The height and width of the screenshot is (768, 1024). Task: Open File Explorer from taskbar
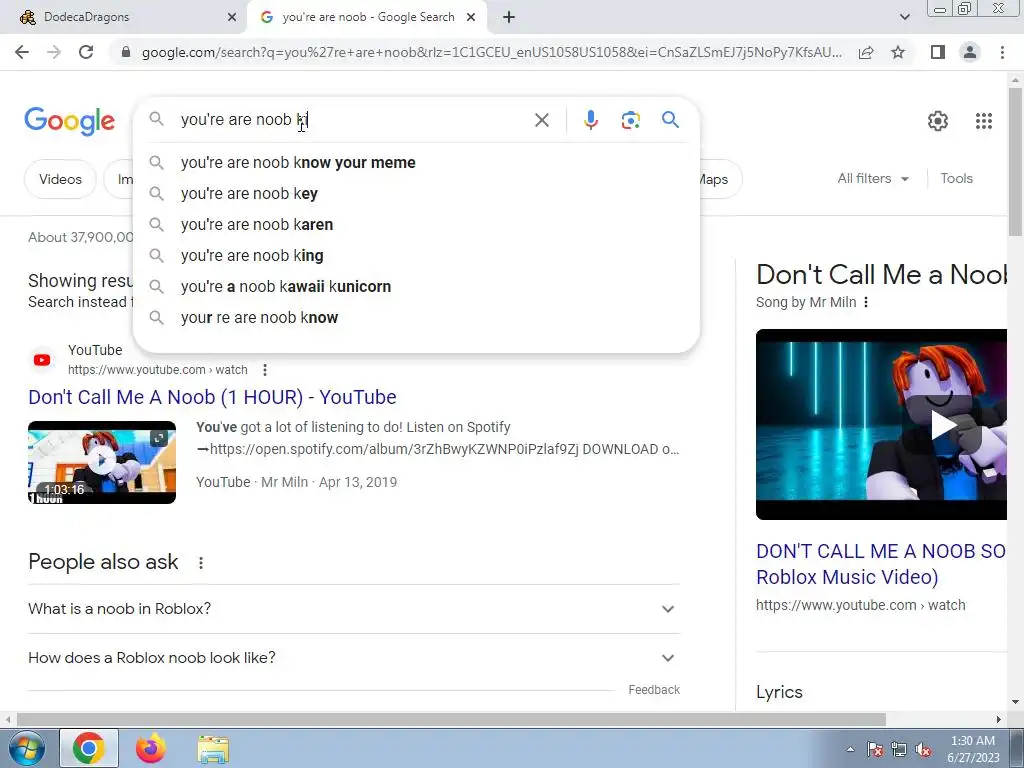coord(213,749)
